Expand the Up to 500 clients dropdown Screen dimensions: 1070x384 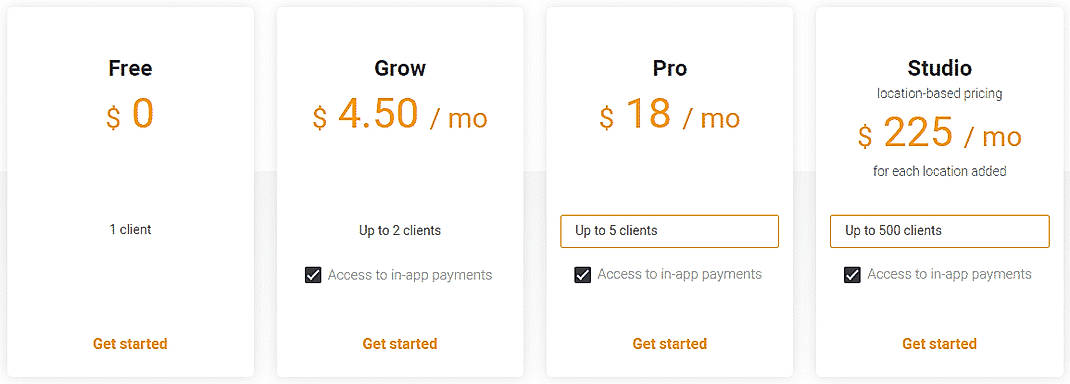(x=940, y=231)
